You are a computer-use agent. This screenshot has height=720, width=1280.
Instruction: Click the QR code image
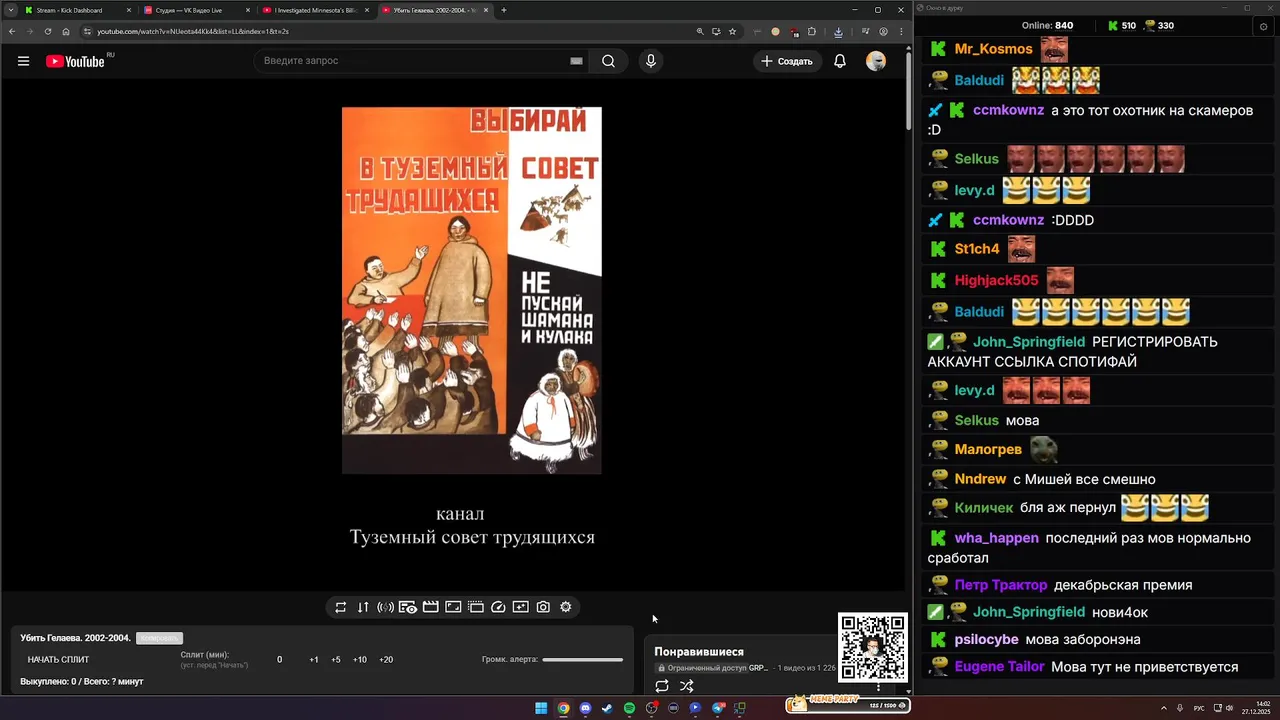[873, 648]
